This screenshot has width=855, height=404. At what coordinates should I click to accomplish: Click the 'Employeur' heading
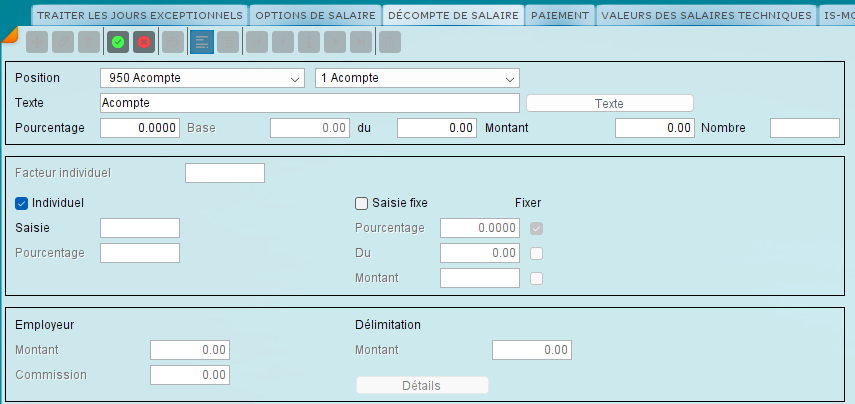coord(45,325)
